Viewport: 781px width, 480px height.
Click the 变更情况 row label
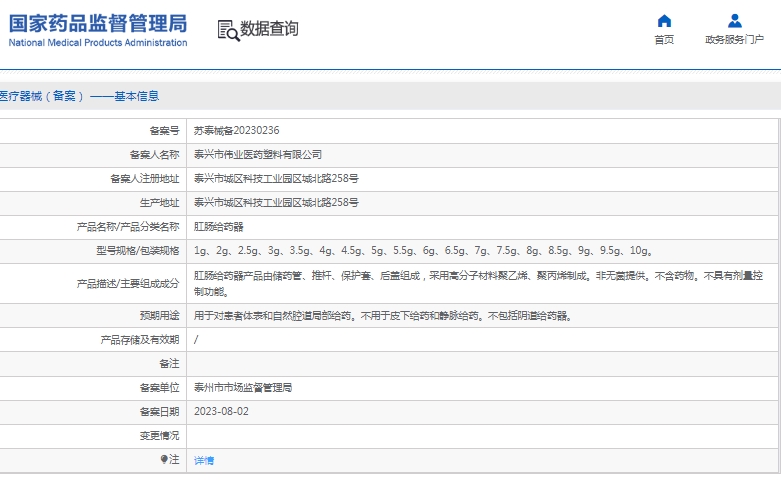159,436
